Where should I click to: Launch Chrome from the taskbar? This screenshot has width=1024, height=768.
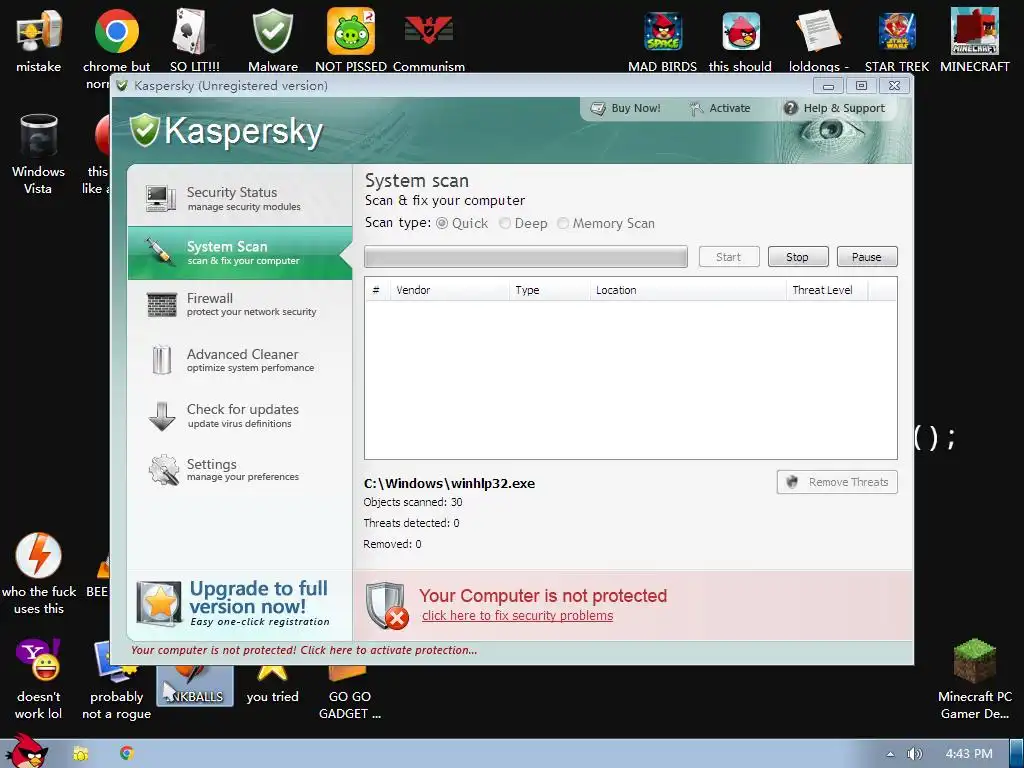click(x=127, y=753)
